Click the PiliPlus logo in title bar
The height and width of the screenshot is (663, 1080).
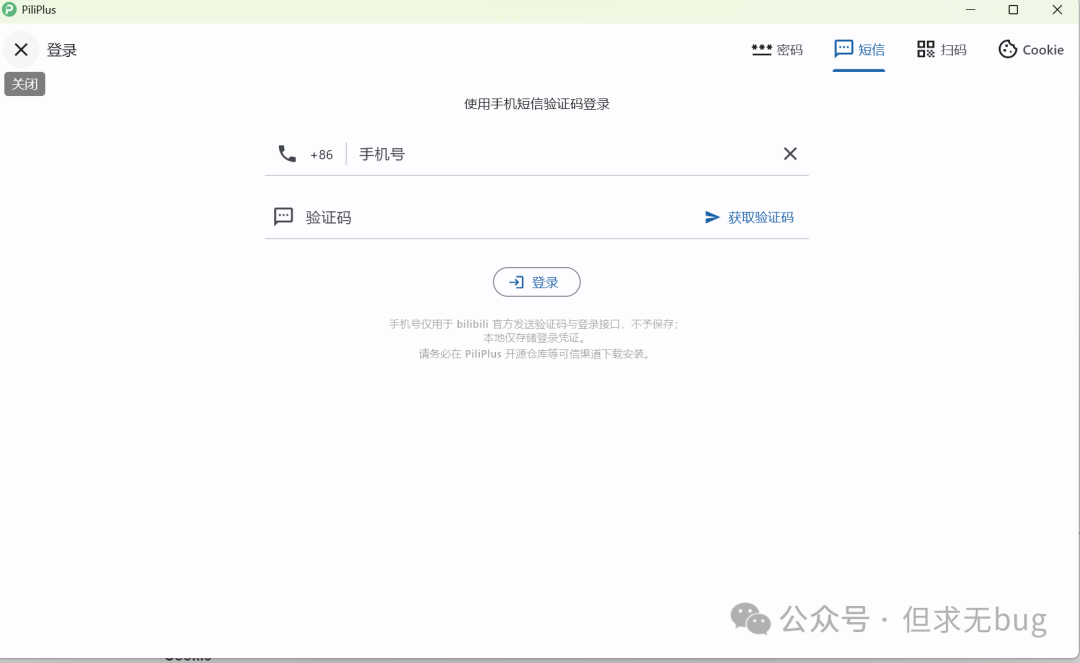pyautogui.click(x=10, y=10)
